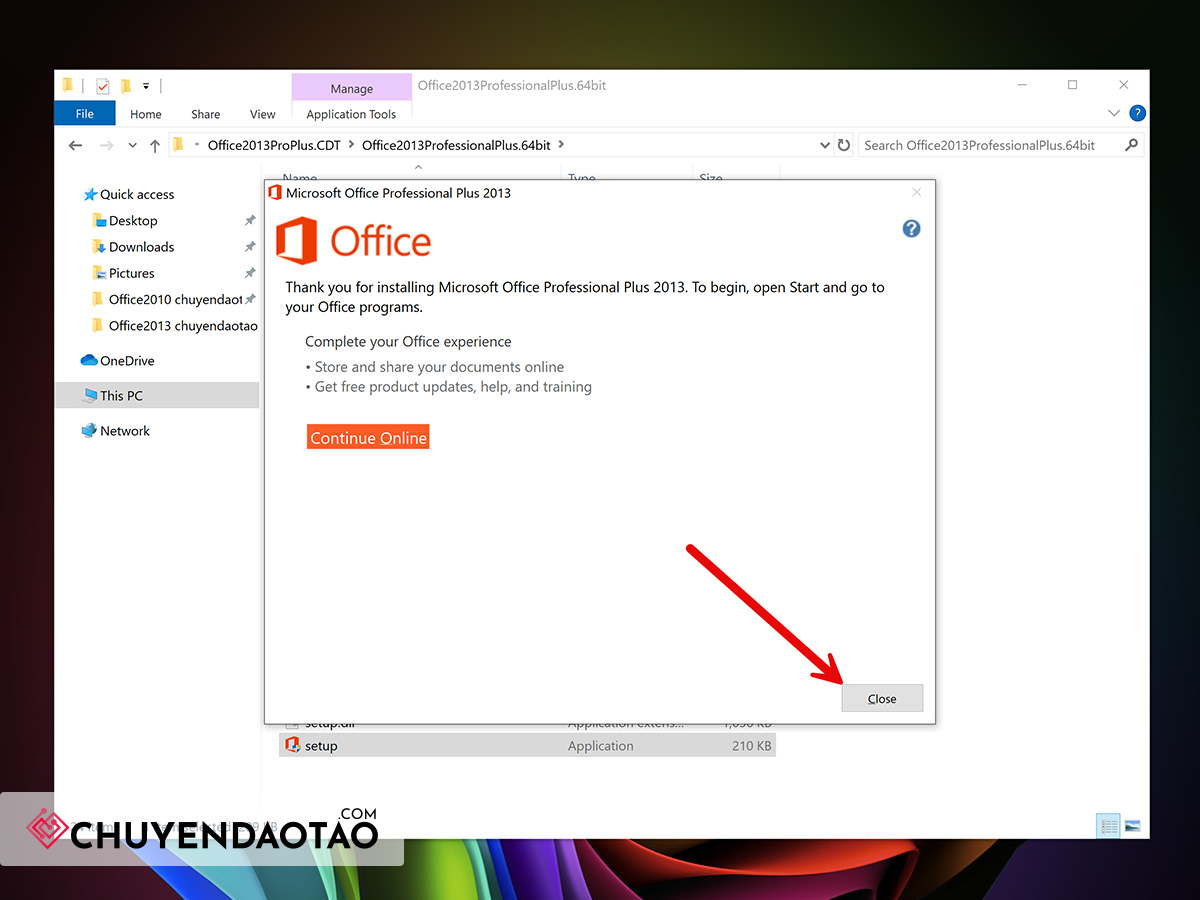The image size is (1200, 900).
Task: Go back with the Back arrow
Action: point(75,146)
